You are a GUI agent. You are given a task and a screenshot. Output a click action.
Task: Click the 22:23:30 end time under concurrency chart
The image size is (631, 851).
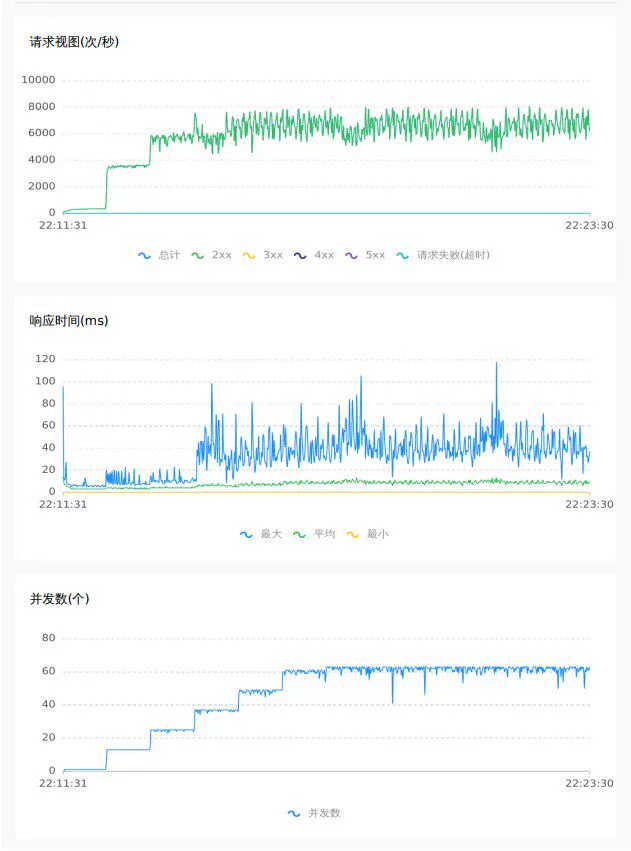[589, 783]
